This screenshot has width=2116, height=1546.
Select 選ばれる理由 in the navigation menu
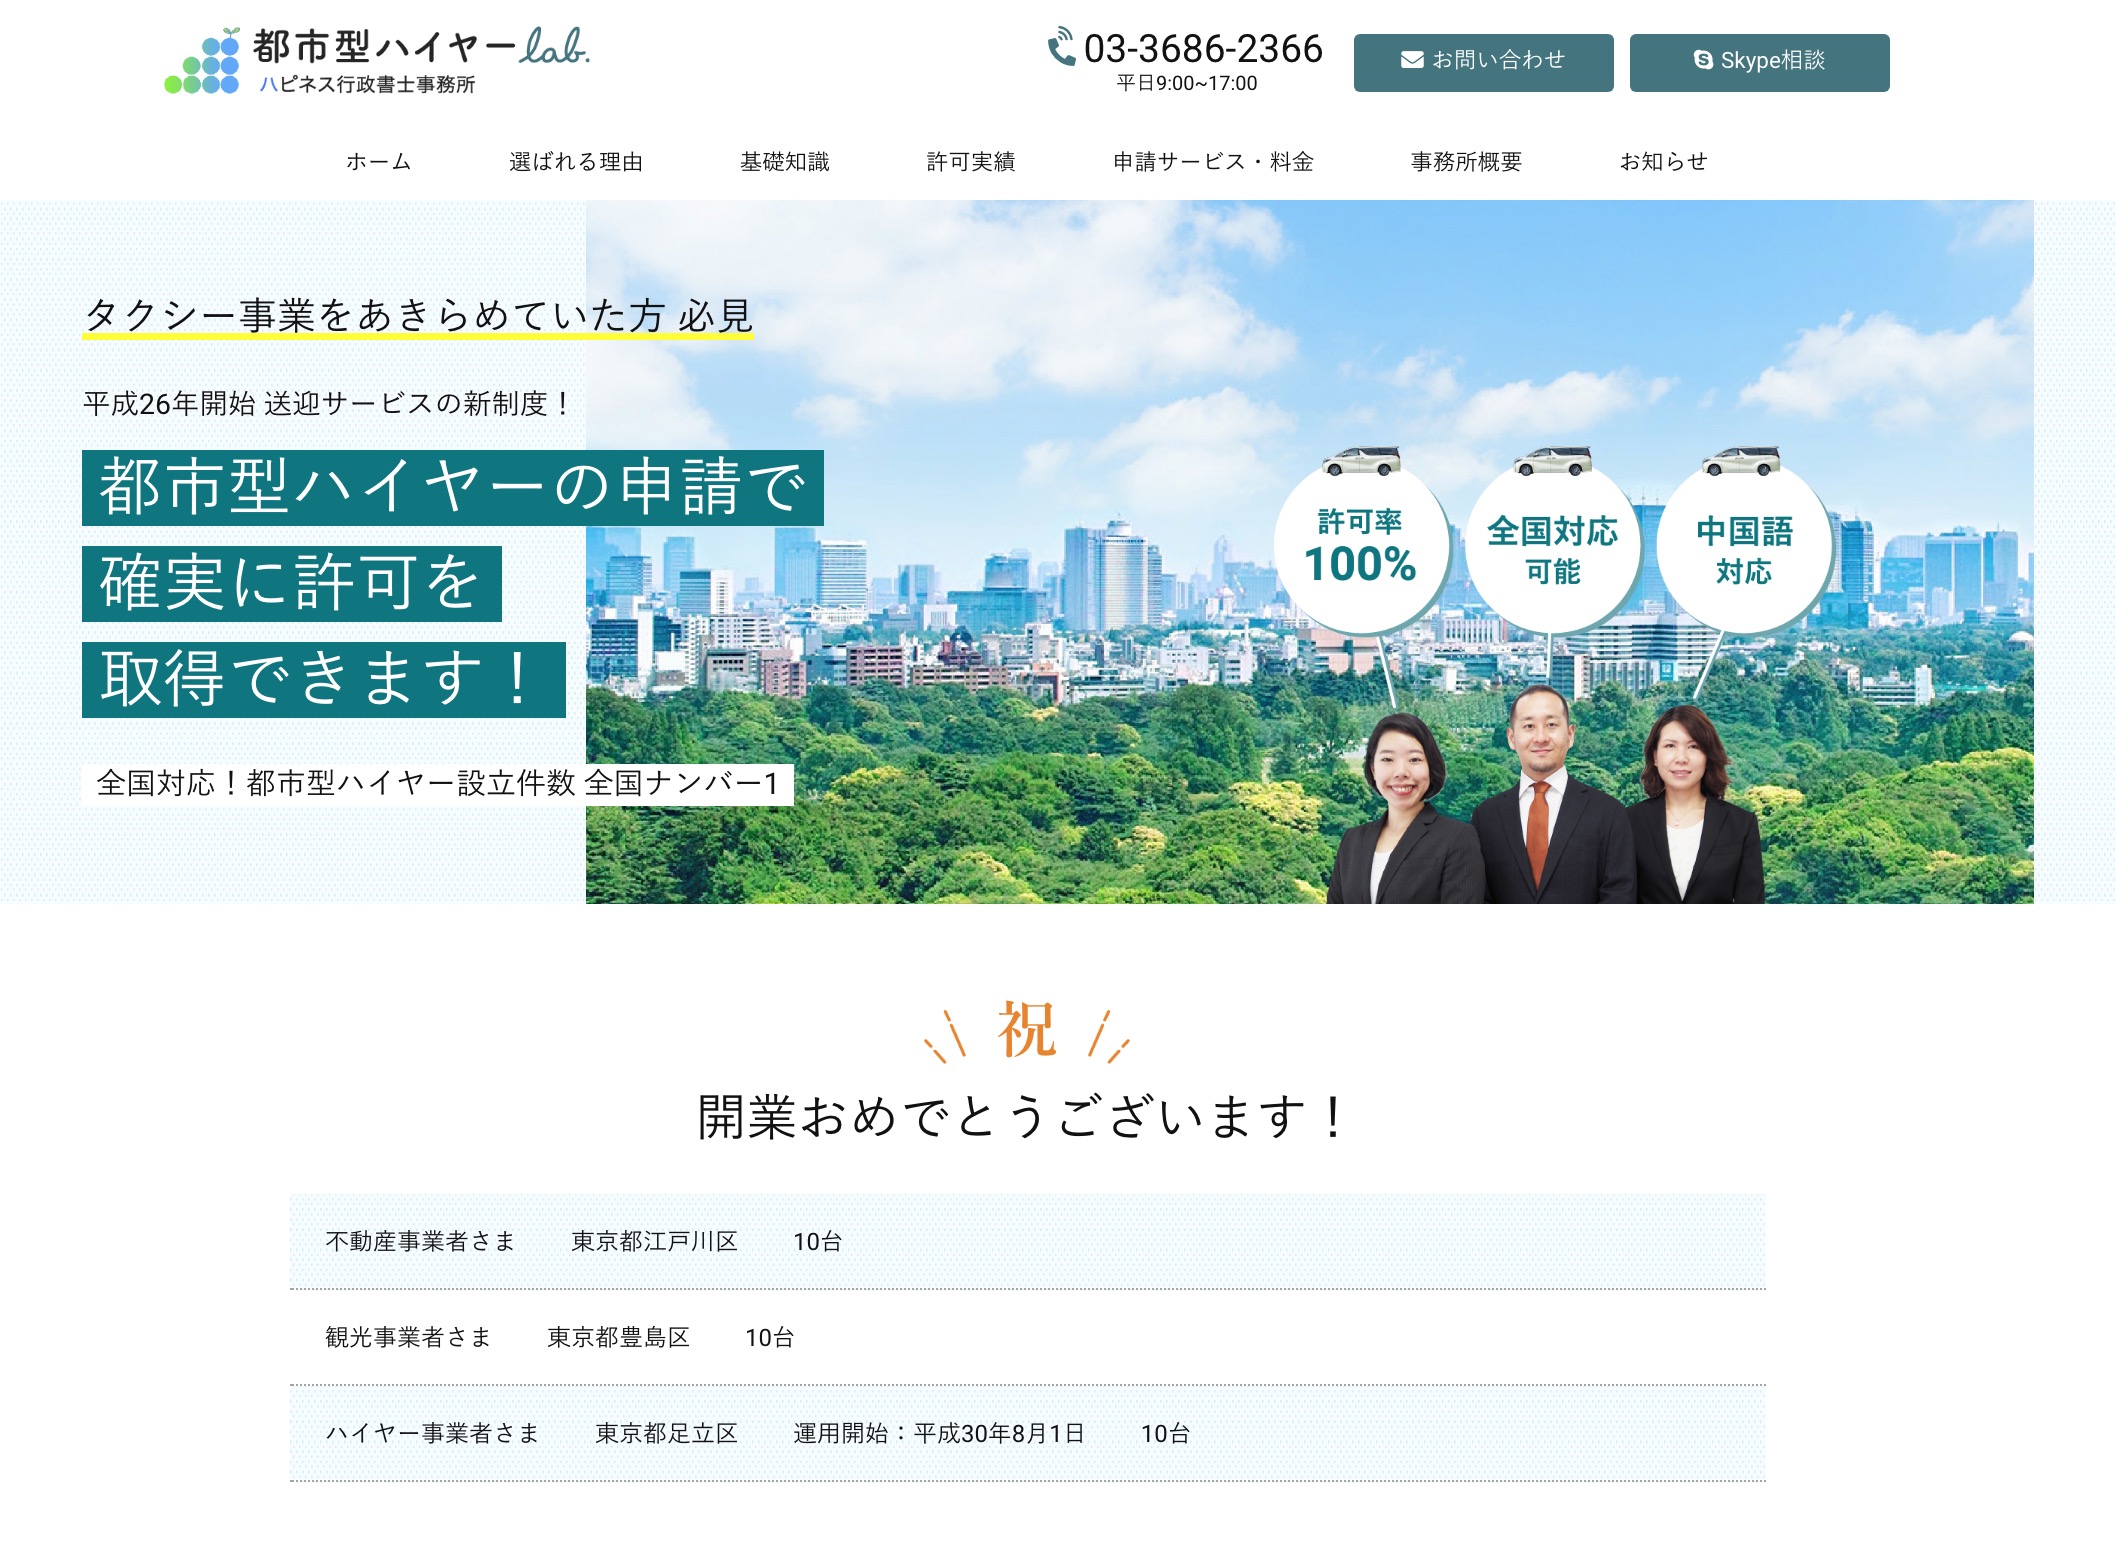(x=578, y=161)
